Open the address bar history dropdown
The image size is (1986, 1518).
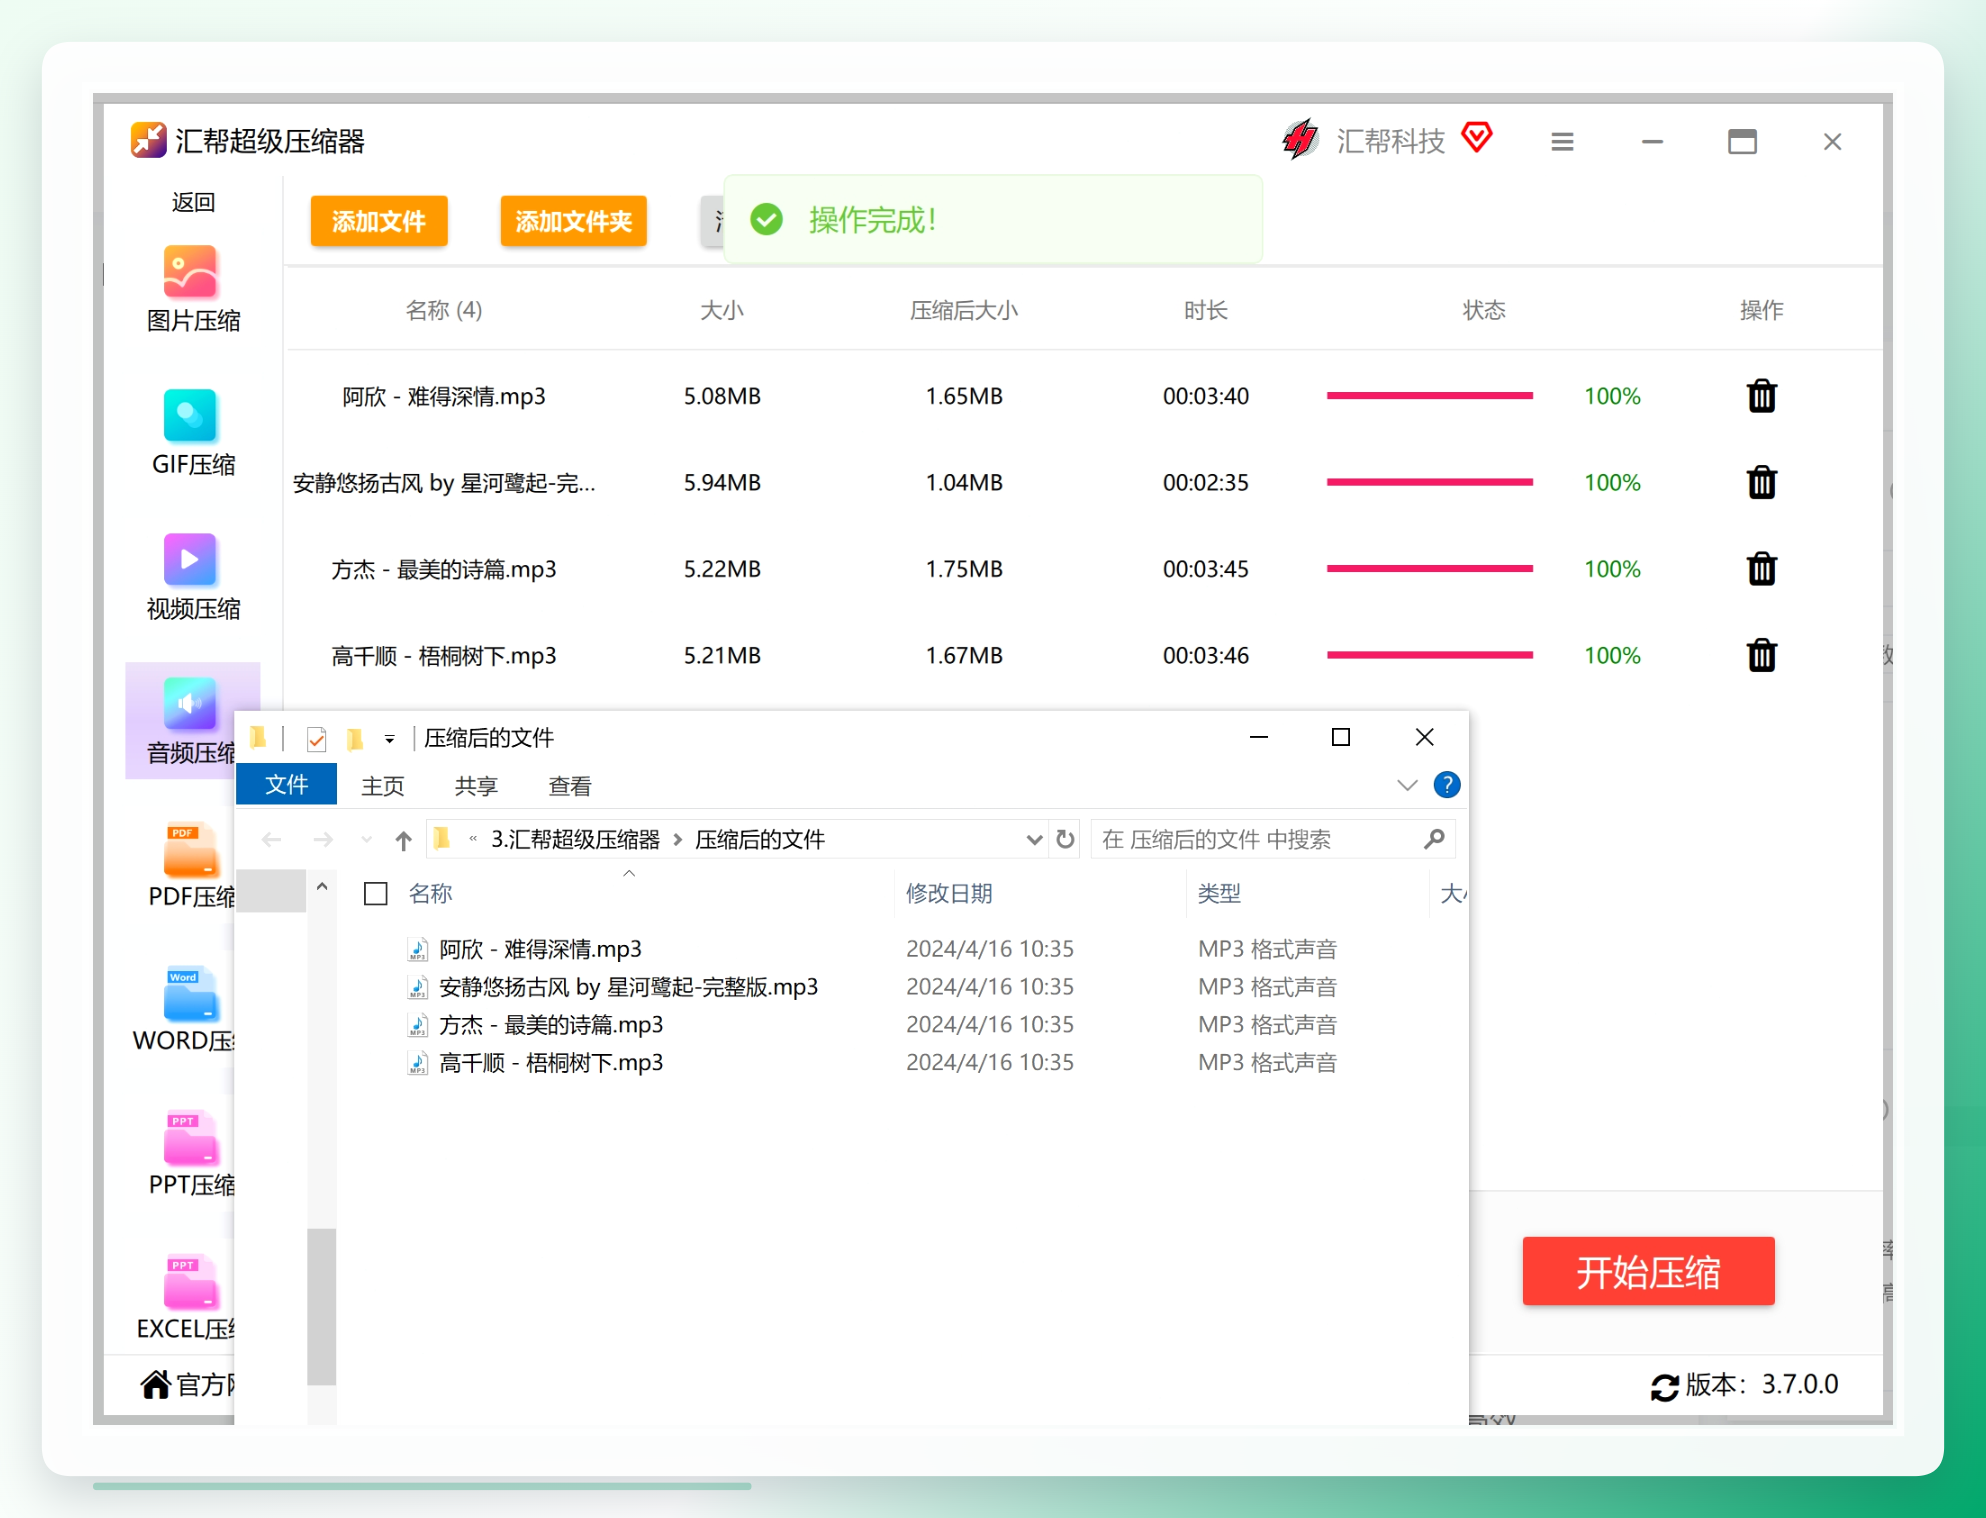tap(1034, 840)
